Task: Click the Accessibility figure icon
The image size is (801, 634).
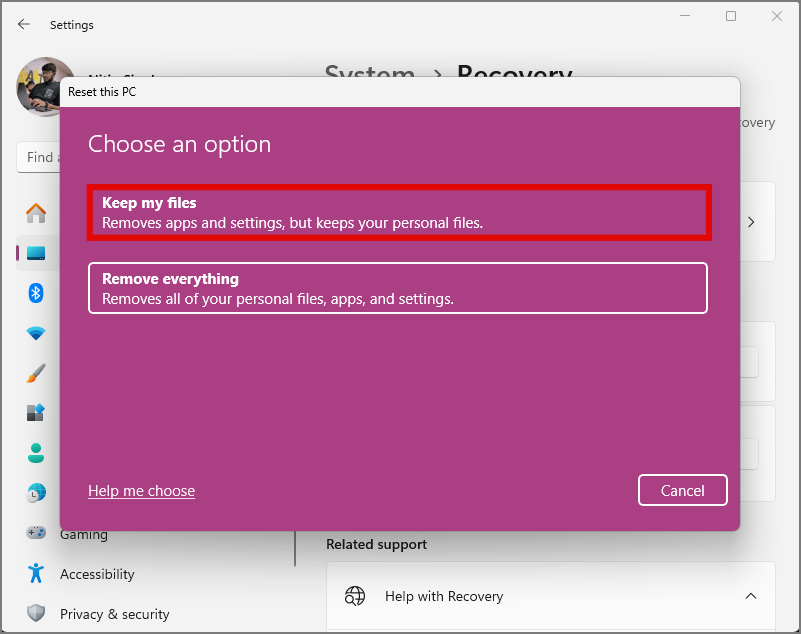Action: [x=36, y=573]
